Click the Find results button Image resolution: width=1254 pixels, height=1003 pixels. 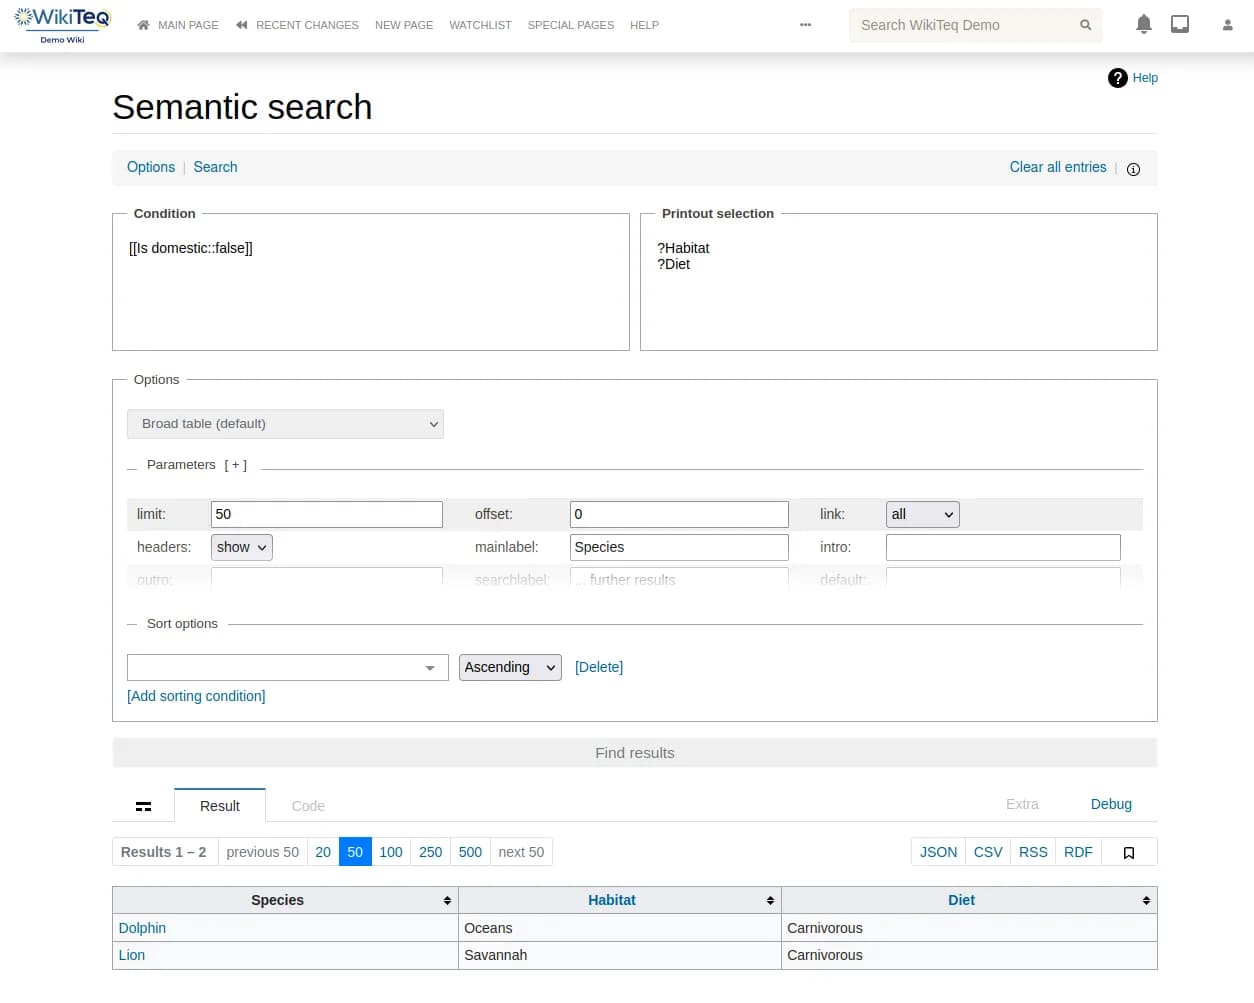[635, 753]
